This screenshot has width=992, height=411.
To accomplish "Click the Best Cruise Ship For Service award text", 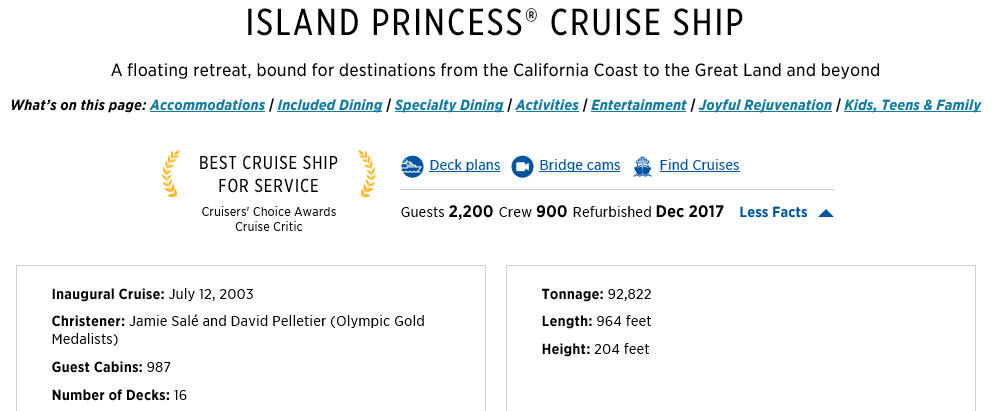I will [269, 174].
